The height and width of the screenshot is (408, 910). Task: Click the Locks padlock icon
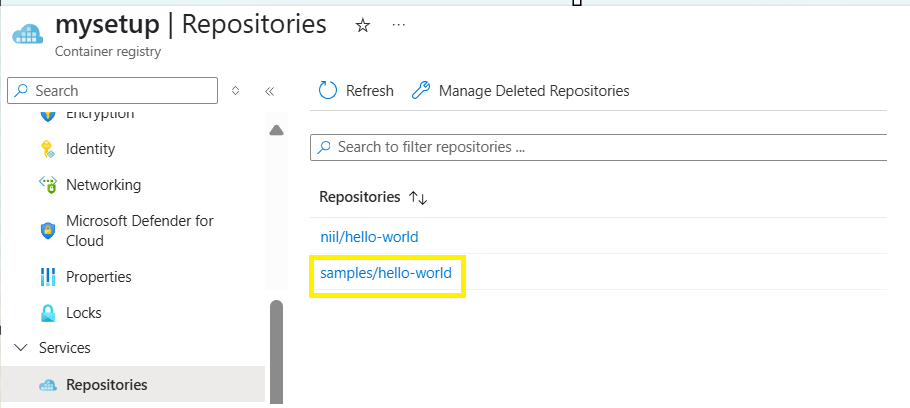[48, 313]
